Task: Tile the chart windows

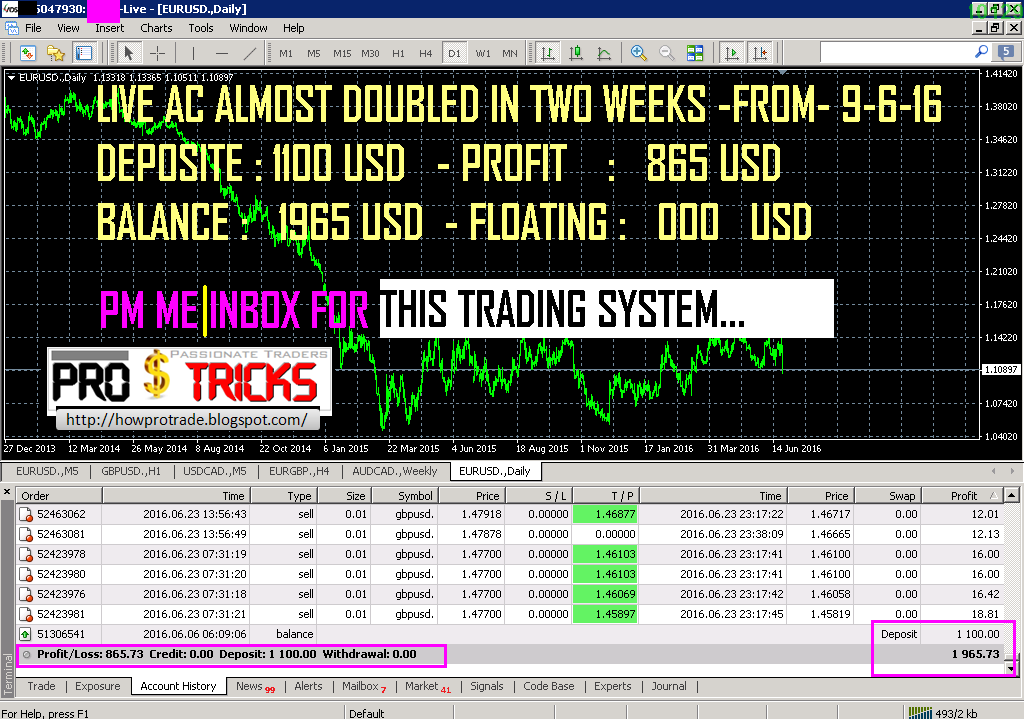Action: [695, 54]
